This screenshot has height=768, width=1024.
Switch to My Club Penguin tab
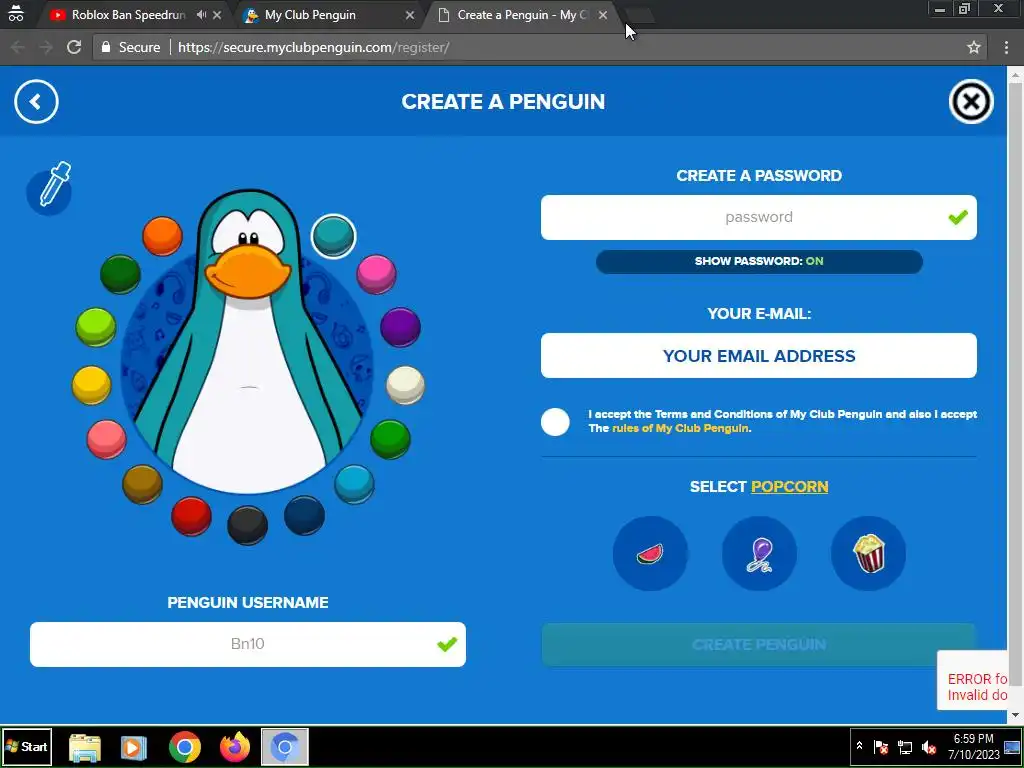[x=310, y=15]
